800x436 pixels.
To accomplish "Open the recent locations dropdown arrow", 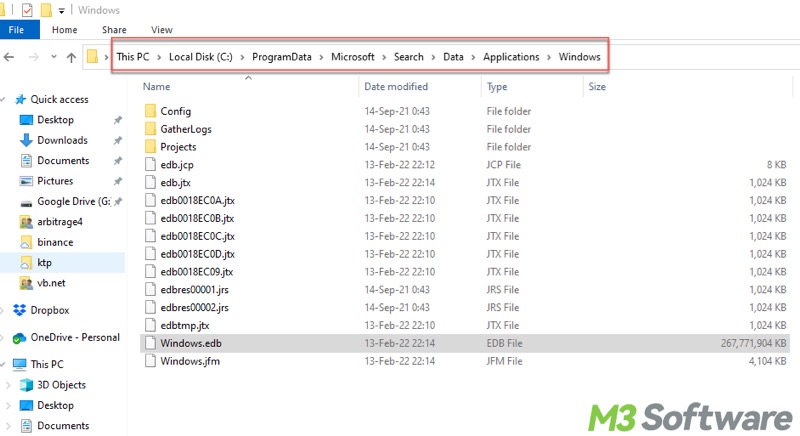I will click(52, 57).
